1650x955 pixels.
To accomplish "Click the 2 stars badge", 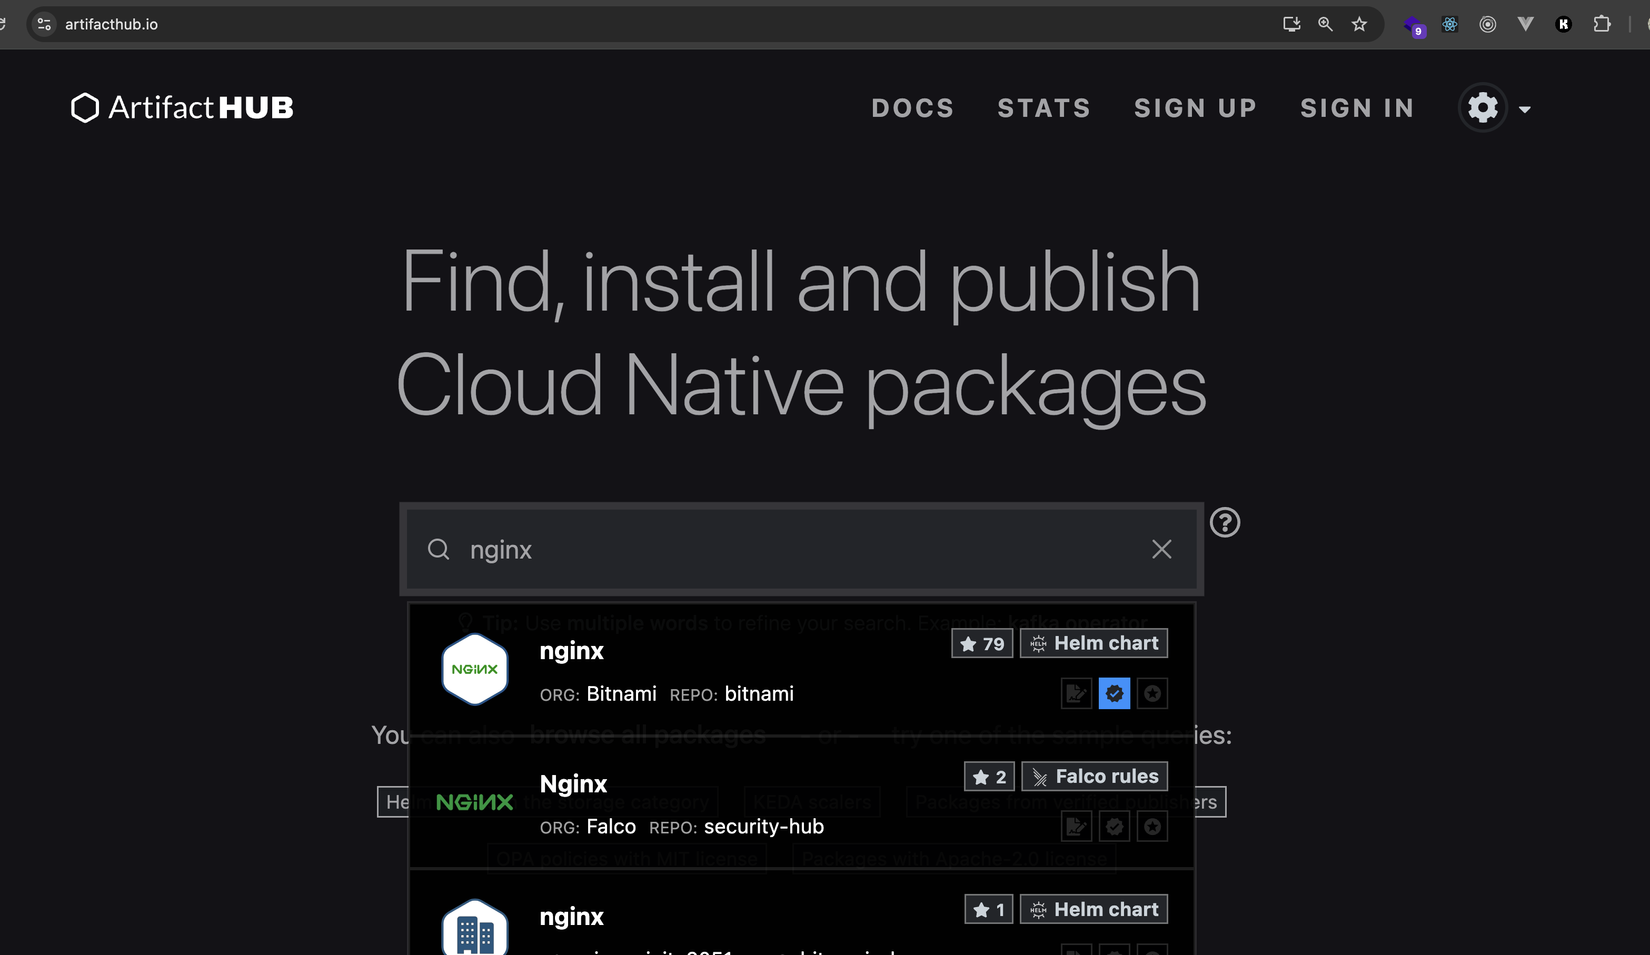I will point(989,777).
